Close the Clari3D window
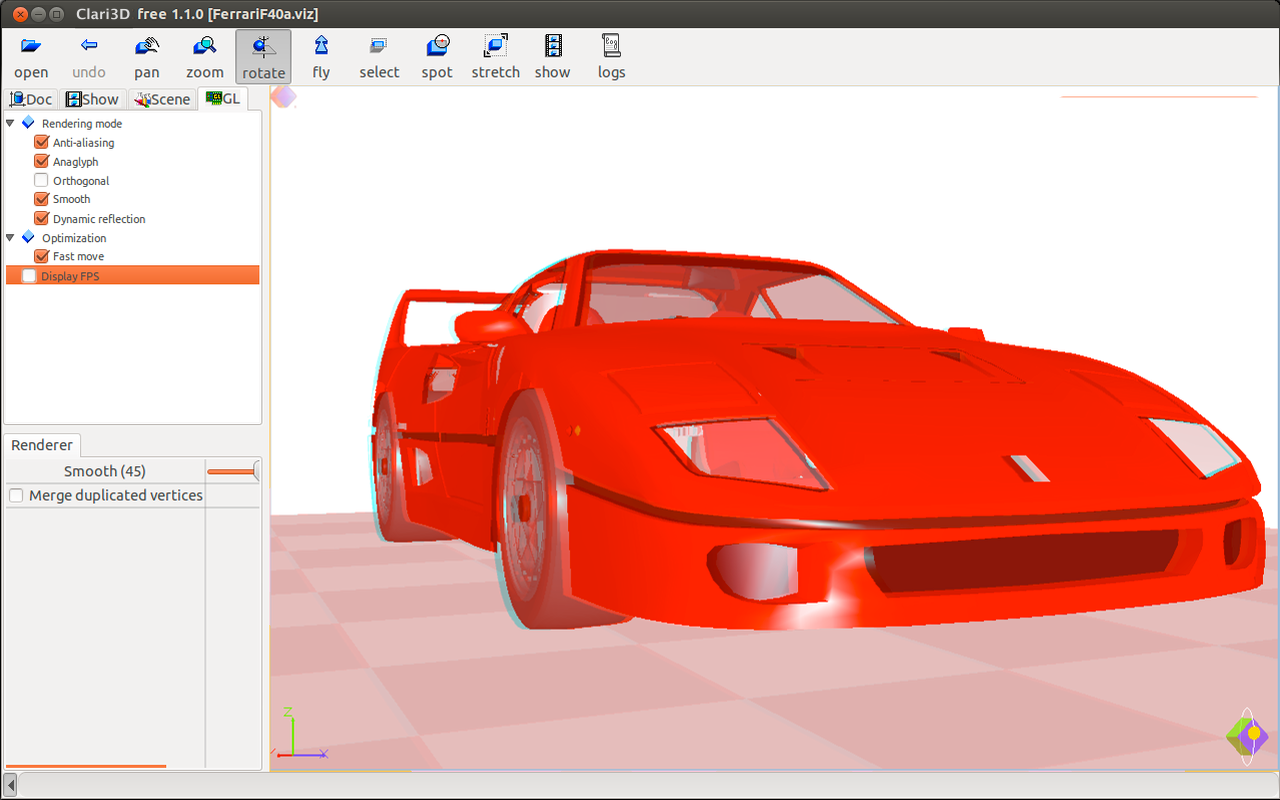This screenshot has width=1280, height=800. click(20, 14)
